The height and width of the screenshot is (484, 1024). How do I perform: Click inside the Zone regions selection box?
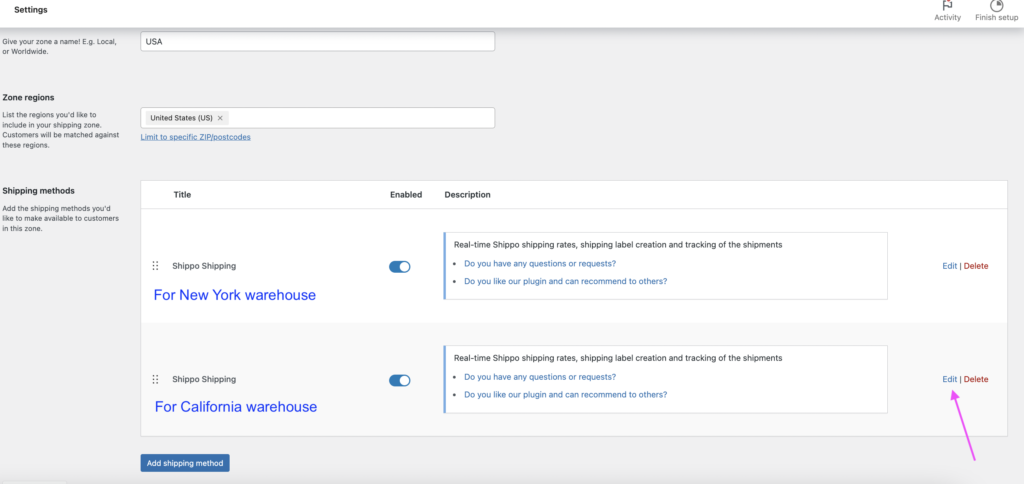(360, 118)
